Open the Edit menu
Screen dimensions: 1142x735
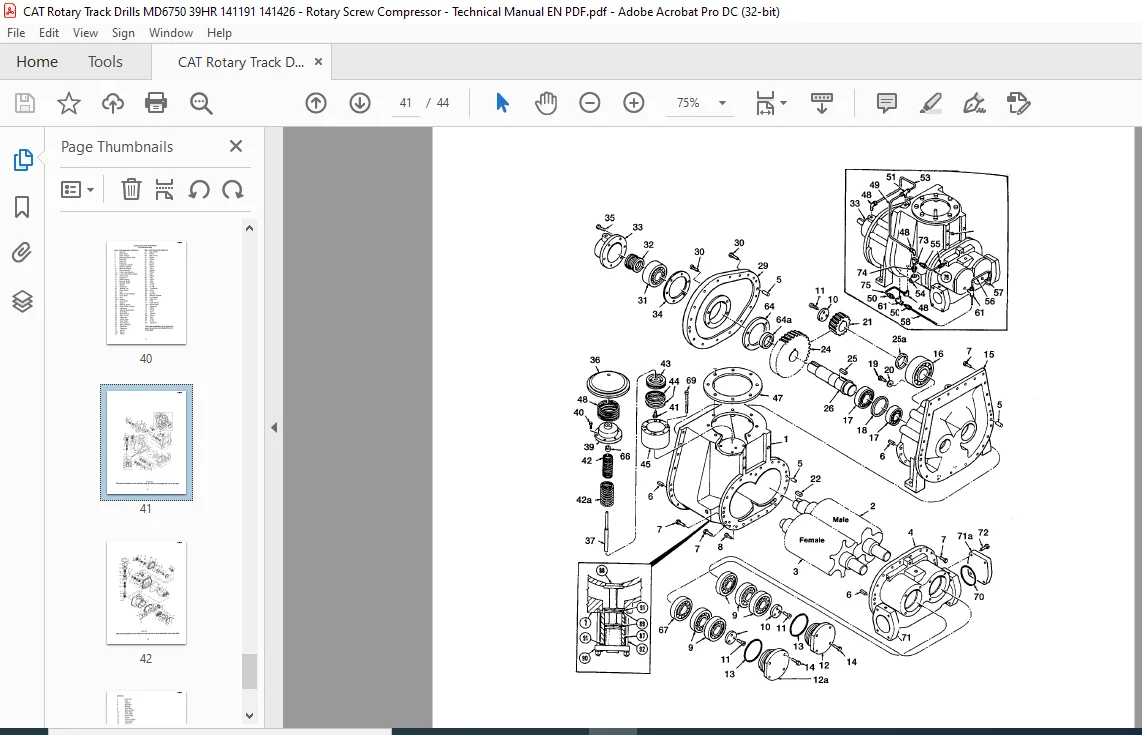(49, 33)
